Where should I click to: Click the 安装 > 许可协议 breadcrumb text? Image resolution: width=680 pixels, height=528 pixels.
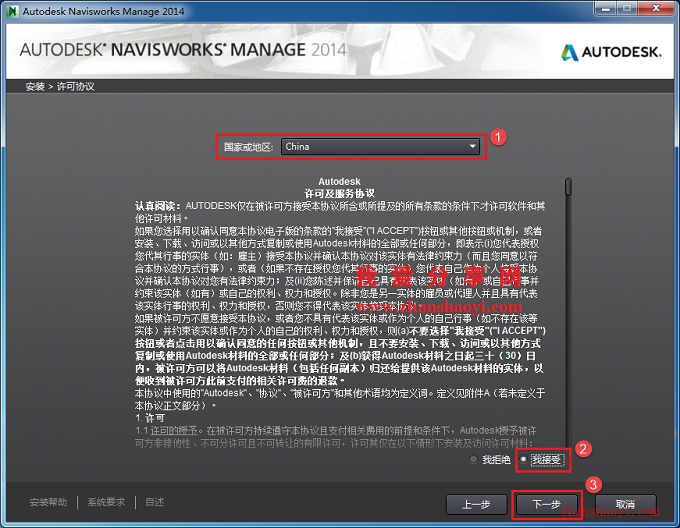click(60, 86)
